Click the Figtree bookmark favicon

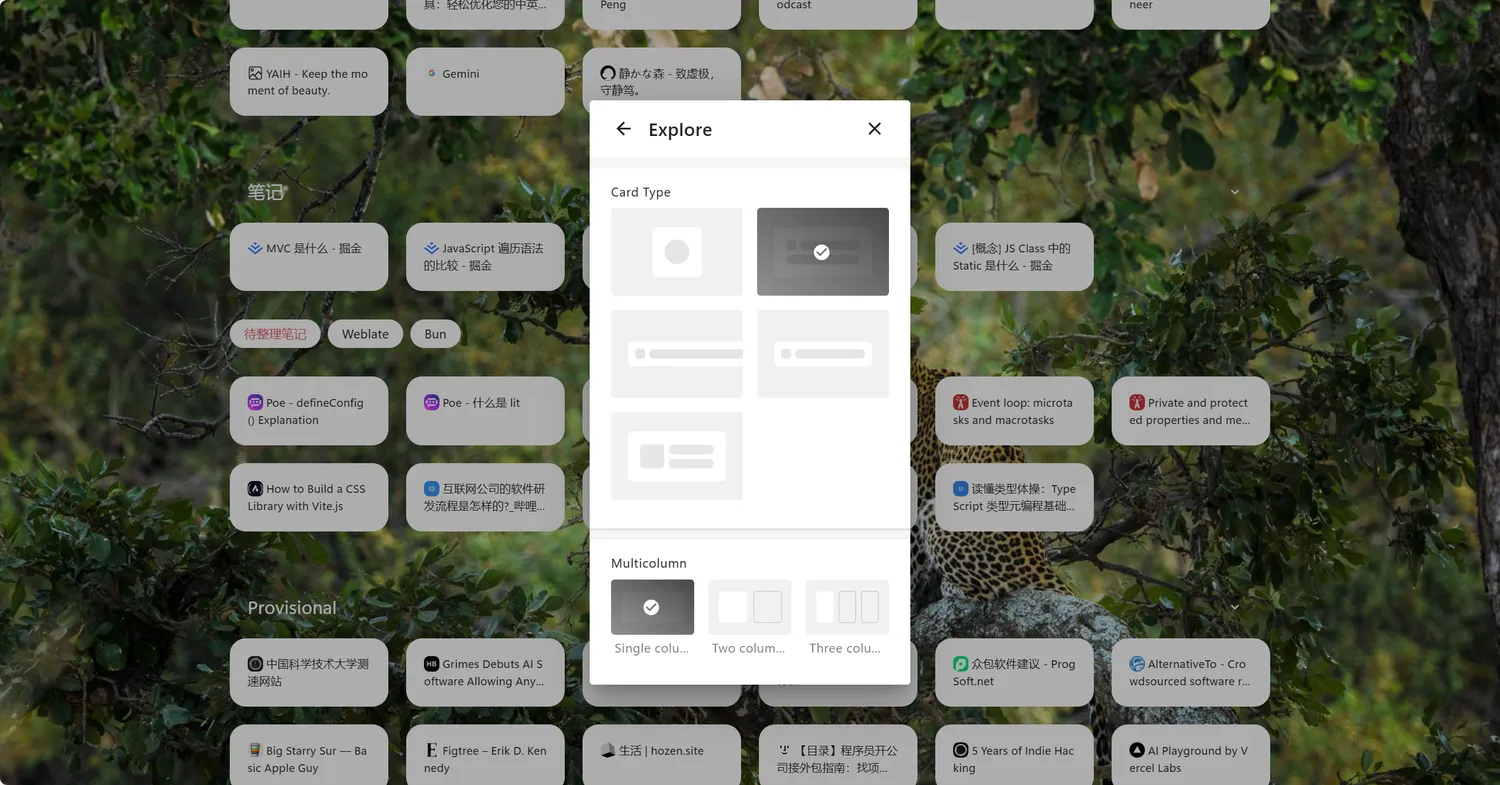(x=432, y=751)
